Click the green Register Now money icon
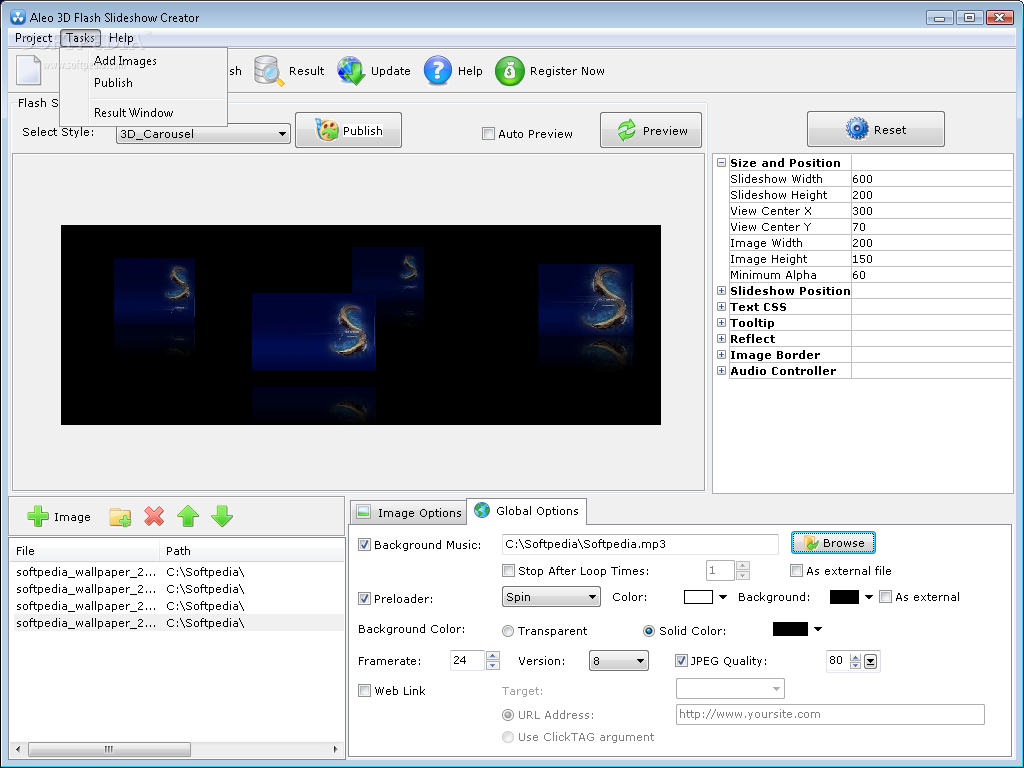 (x=509, y=71)
